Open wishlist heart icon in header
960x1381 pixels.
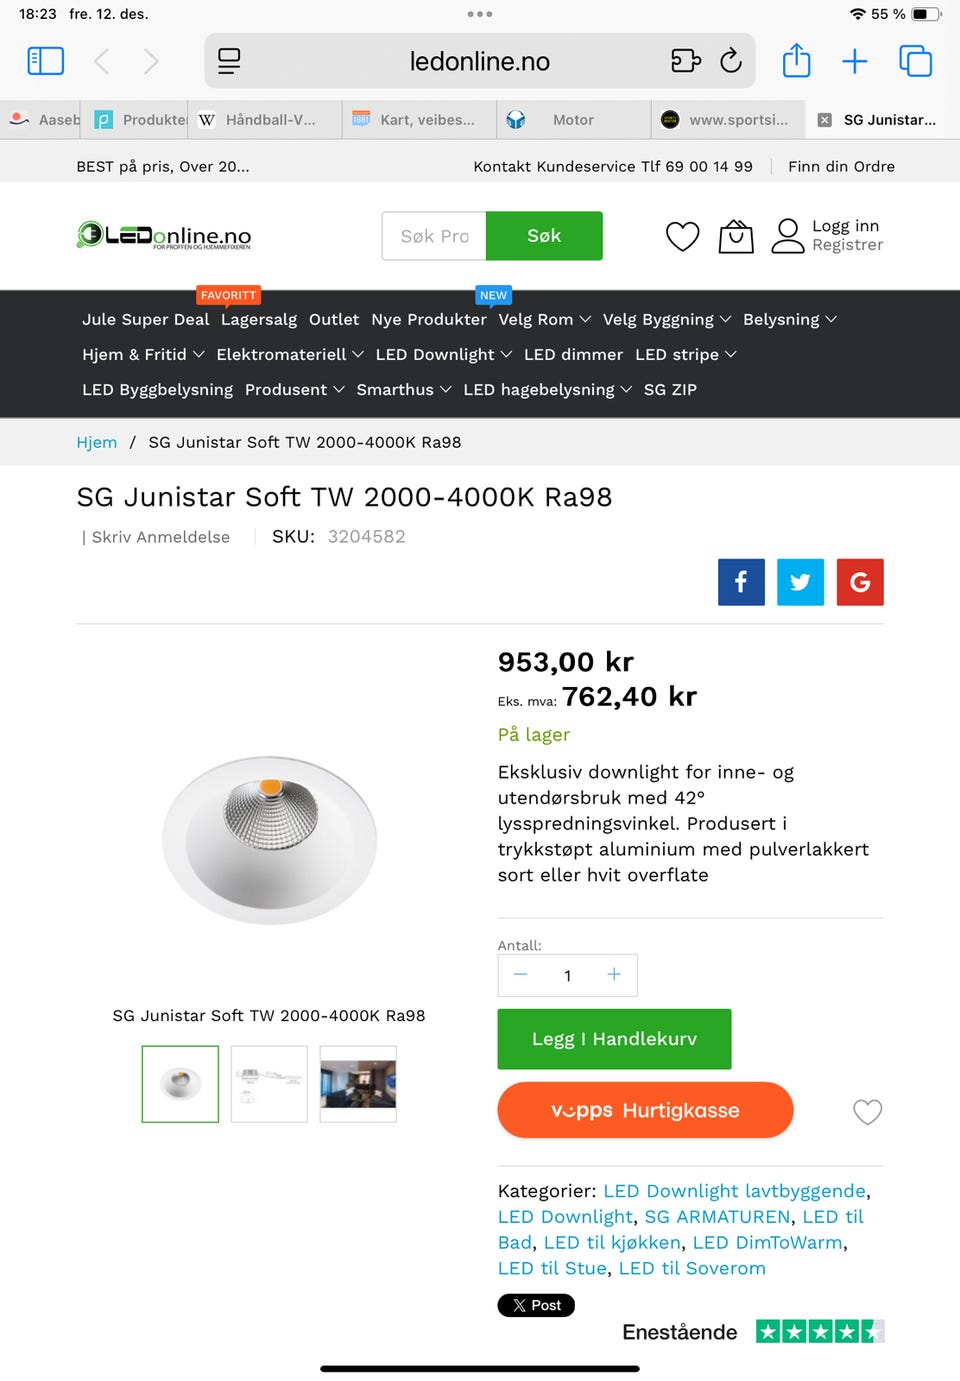(x=683, y=236)
